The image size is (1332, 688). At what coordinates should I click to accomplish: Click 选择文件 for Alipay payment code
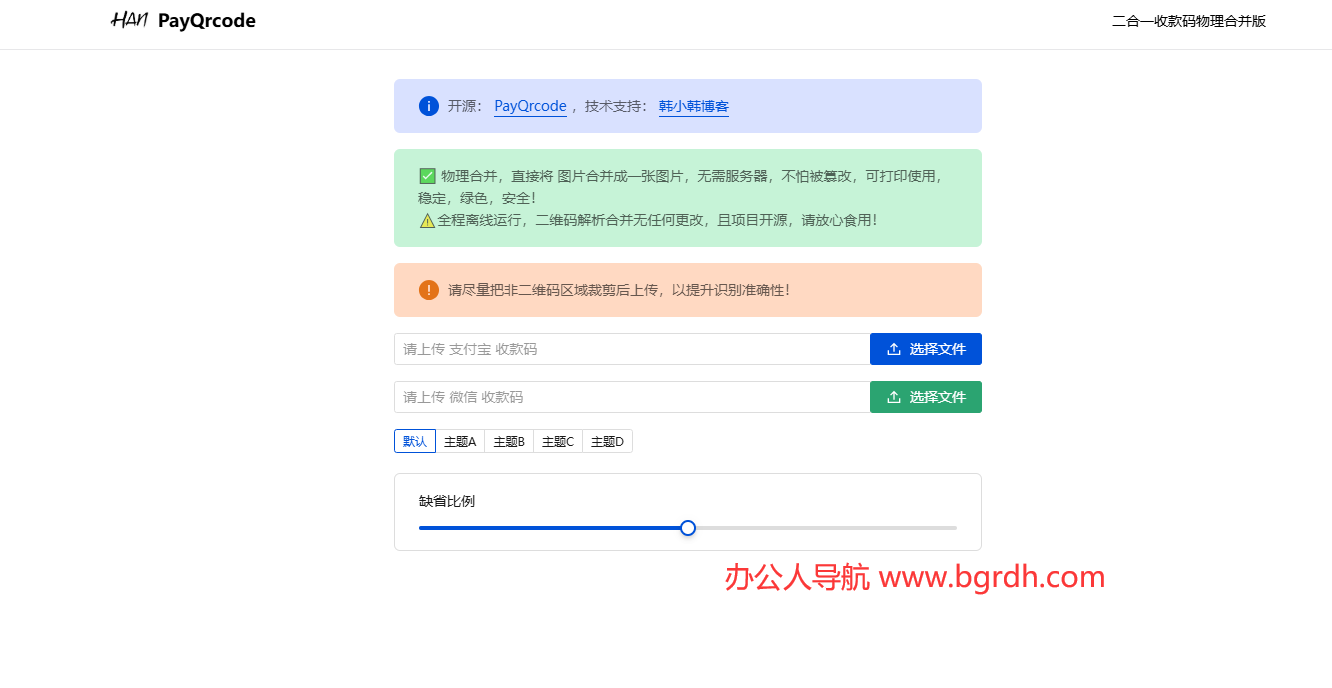pyautogui.click(x=926, y=348)
